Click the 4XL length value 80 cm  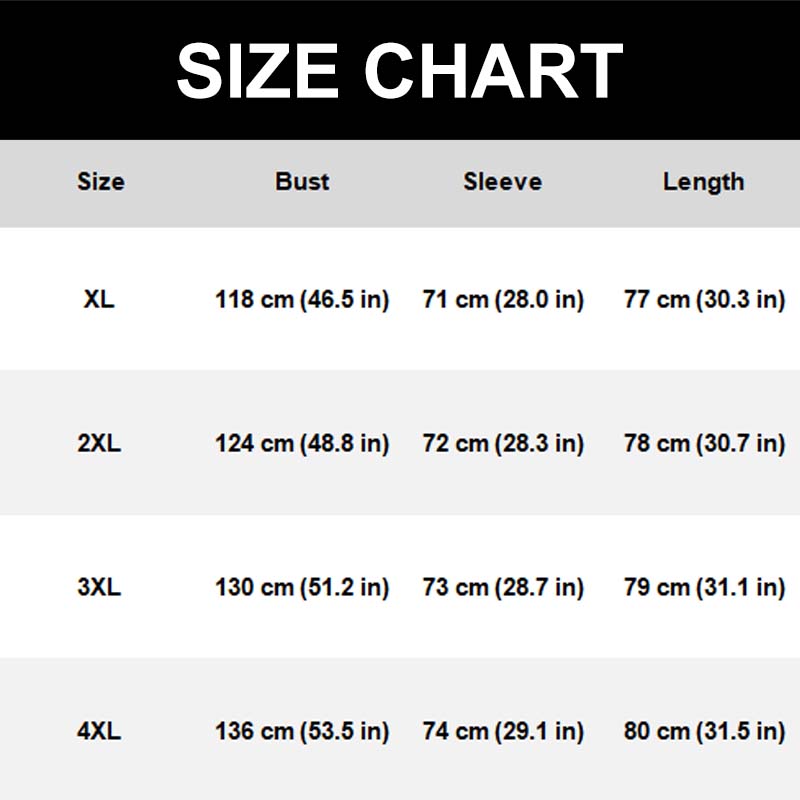click(x=704, y=731)
